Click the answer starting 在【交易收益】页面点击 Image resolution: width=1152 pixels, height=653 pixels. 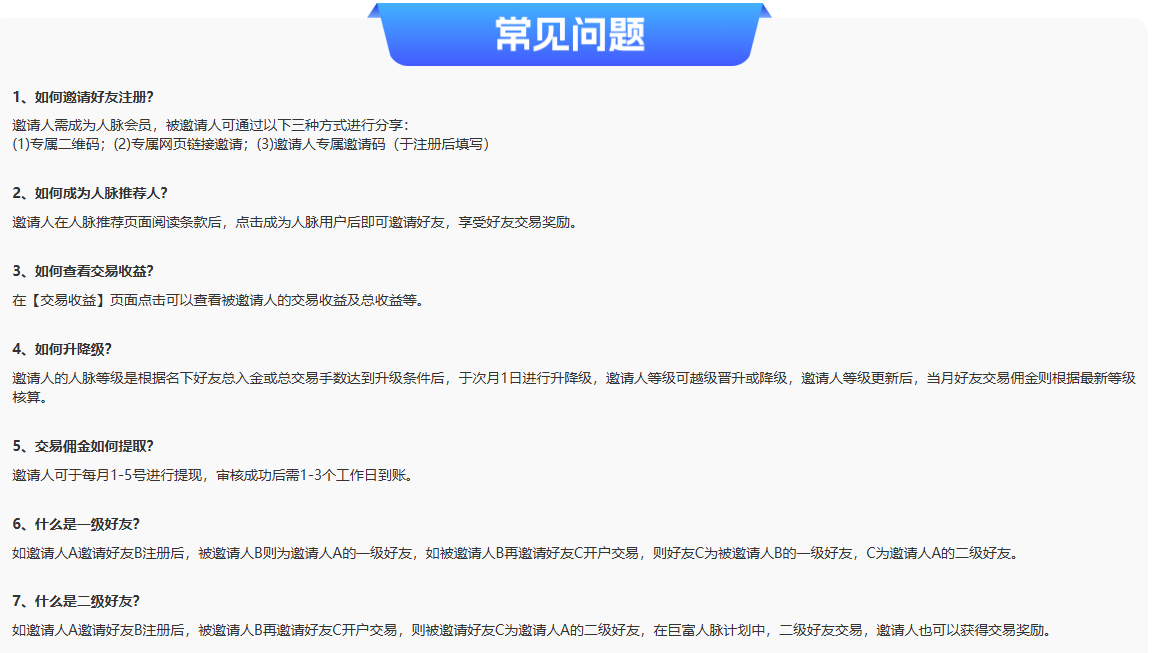coord(219,300)
